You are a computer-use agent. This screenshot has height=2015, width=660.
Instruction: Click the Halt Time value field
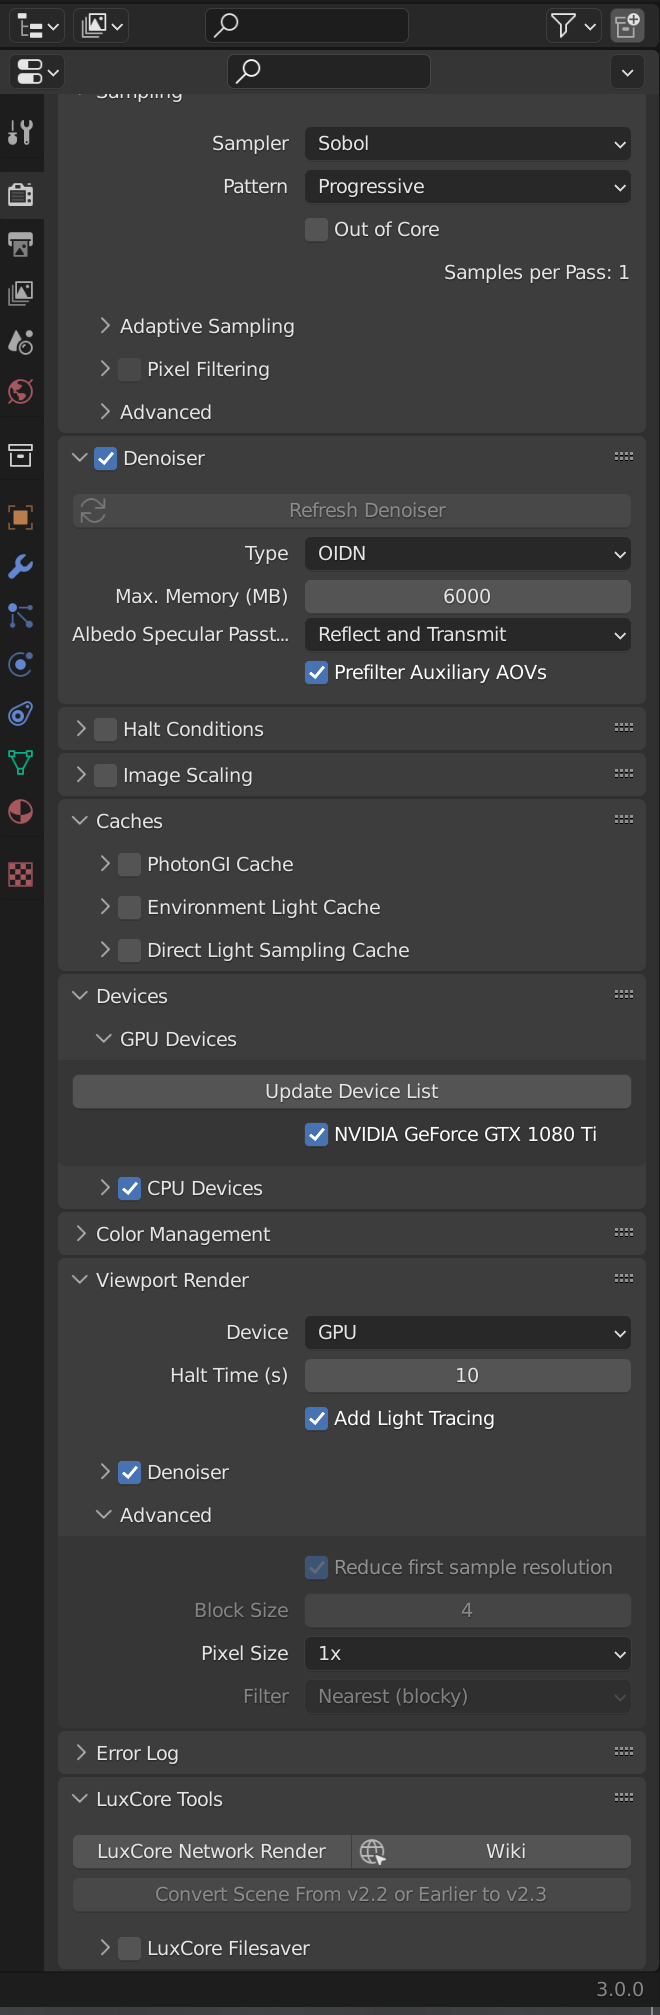pyautogui.click(x=467, y=1376)
